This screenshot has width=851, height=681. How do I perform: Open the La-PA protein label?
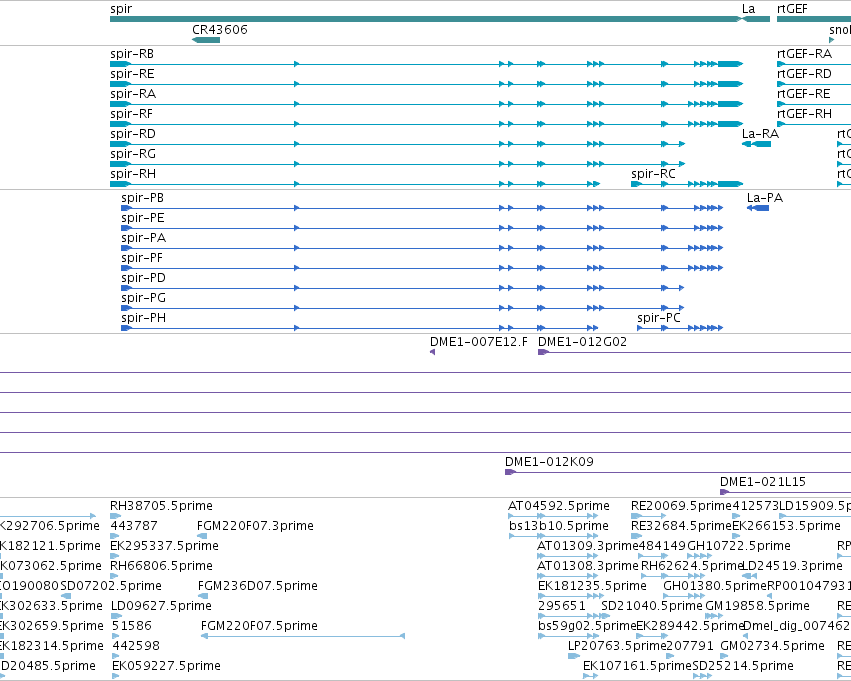tap(765, 198)
